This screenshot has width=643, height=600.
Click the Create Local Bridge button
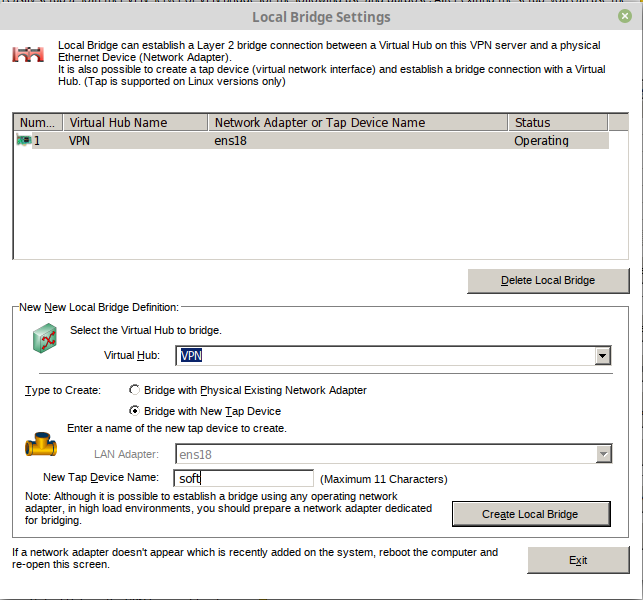click(531, 514)
